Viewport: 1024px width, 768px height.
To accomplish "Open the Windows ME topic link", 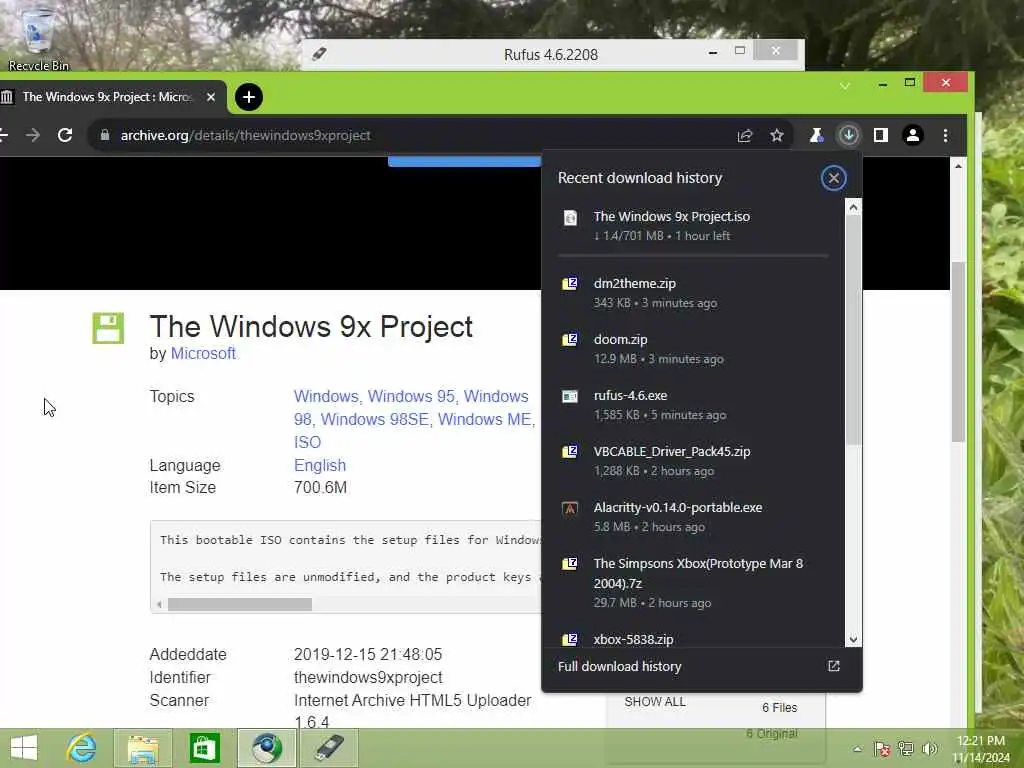I will (x=484, y=419).
